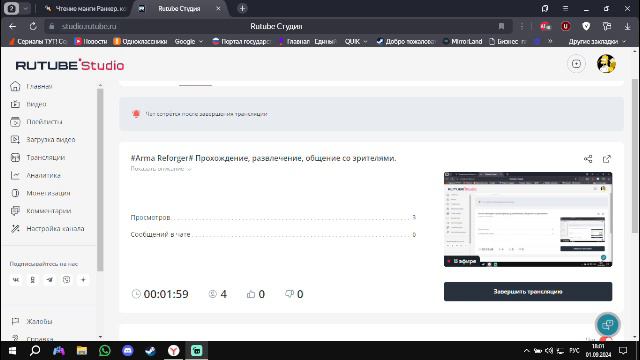The image size is (640, 360).
Task: Click the RUTUBE Studio logo
Action: [x=70, y=65]
